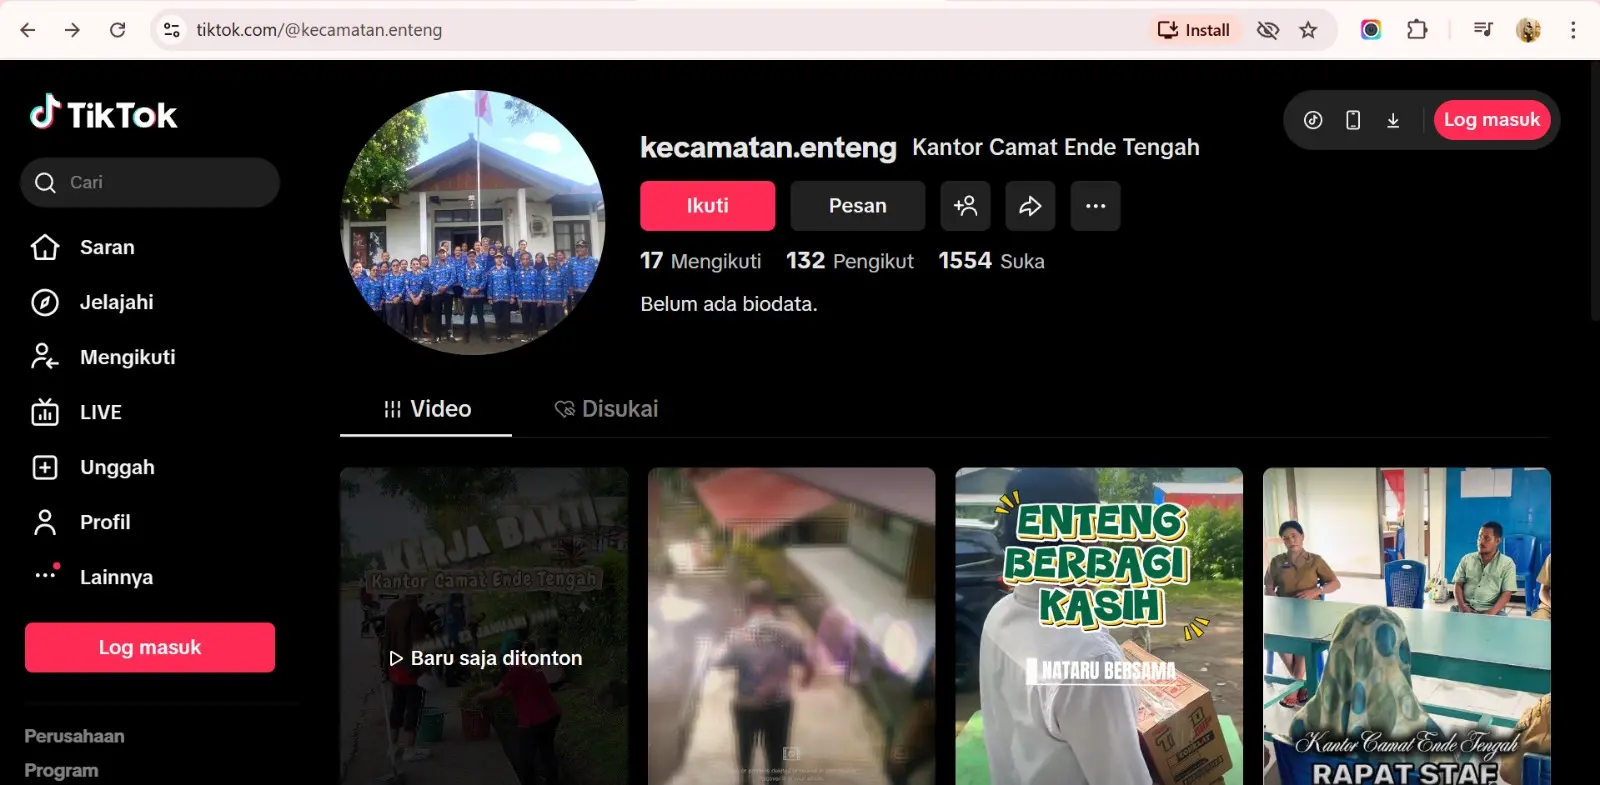Open Jelajahi explore page
1600x785 pixels.
coord(93,302)
